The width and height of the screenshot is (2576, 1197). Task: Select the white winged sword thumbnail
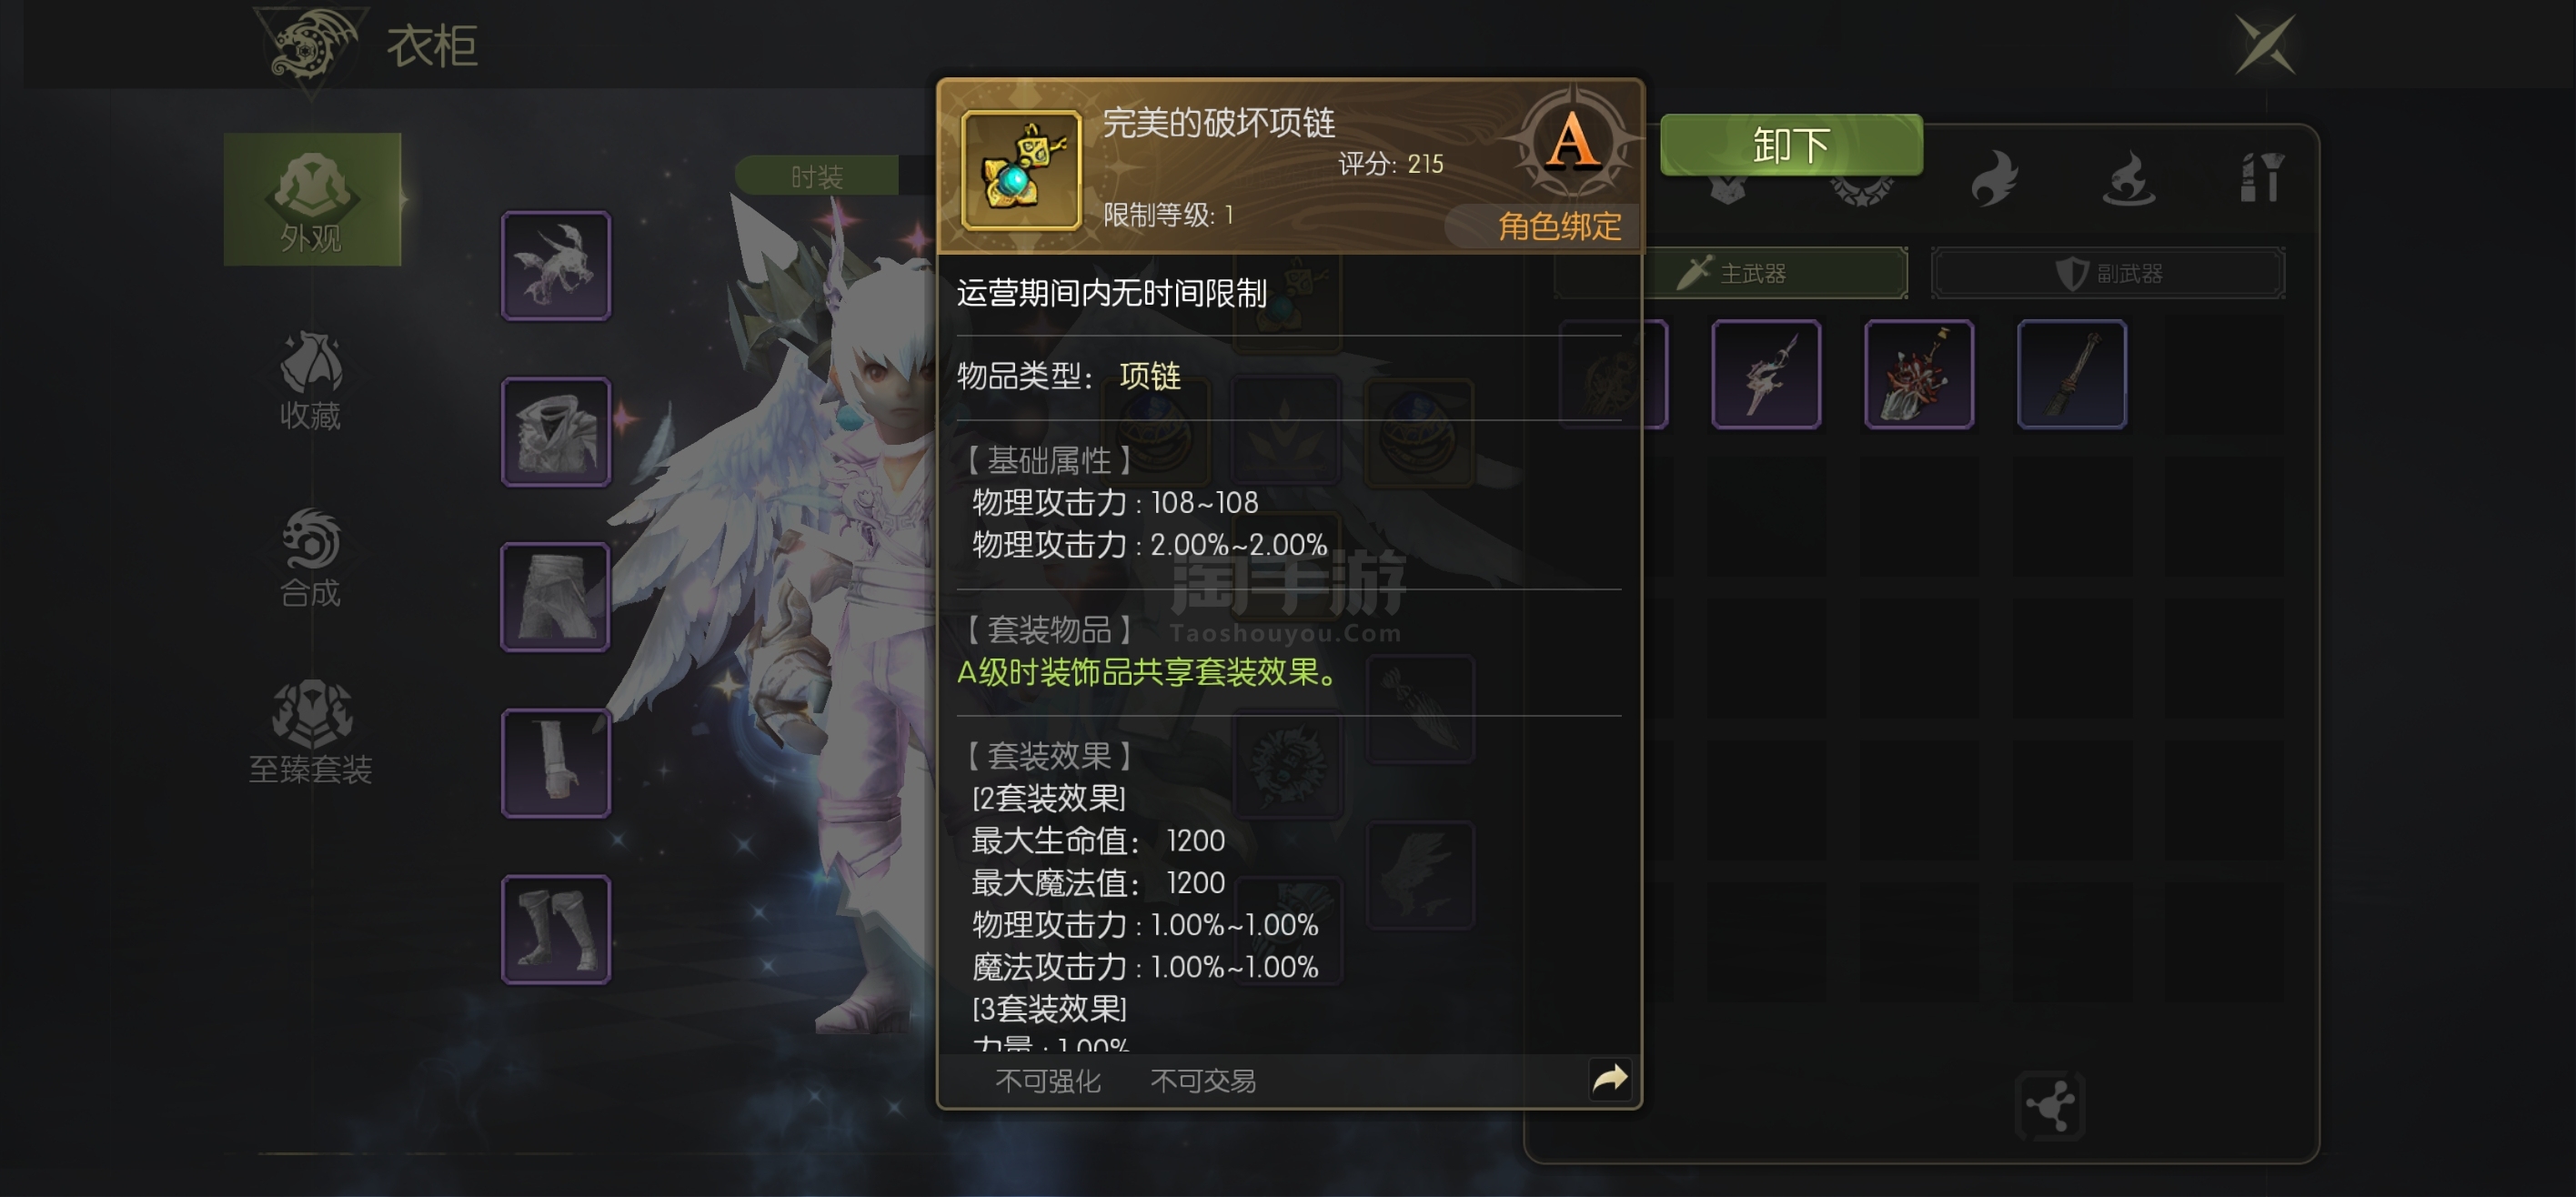pos(1766,374)
